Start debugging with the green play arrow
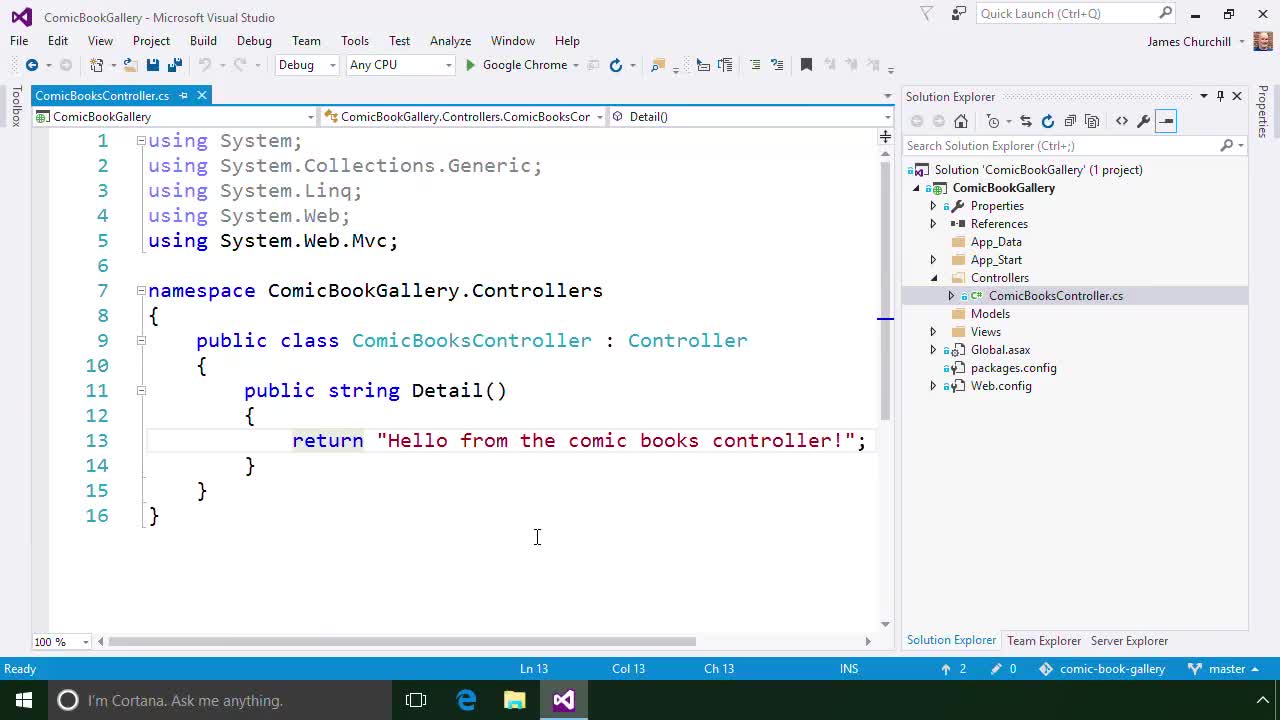 click(470, 65)
